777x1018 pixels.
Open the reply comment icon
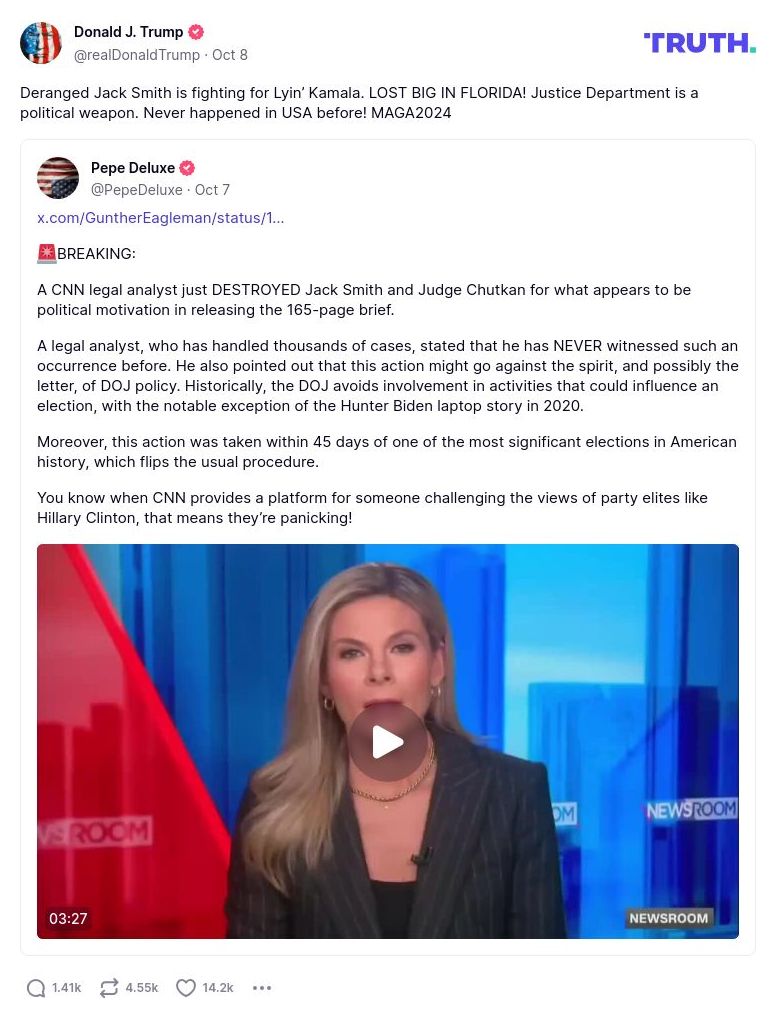tap(36, 987)
